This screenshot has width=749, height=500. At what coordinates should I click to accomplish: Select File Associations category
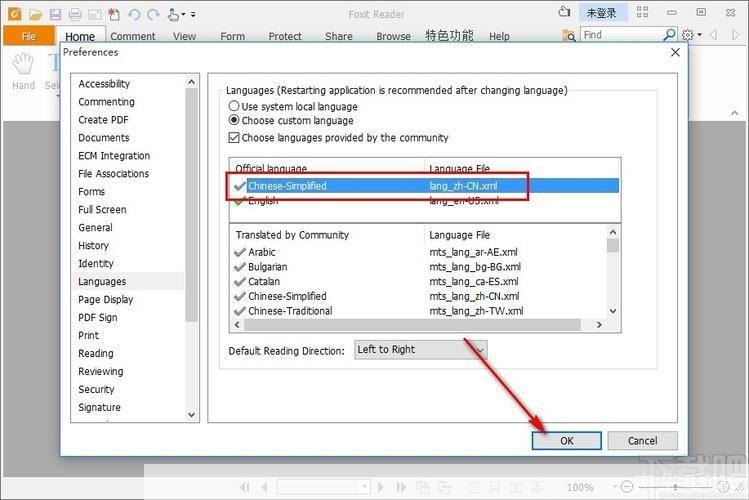point(114,174)
